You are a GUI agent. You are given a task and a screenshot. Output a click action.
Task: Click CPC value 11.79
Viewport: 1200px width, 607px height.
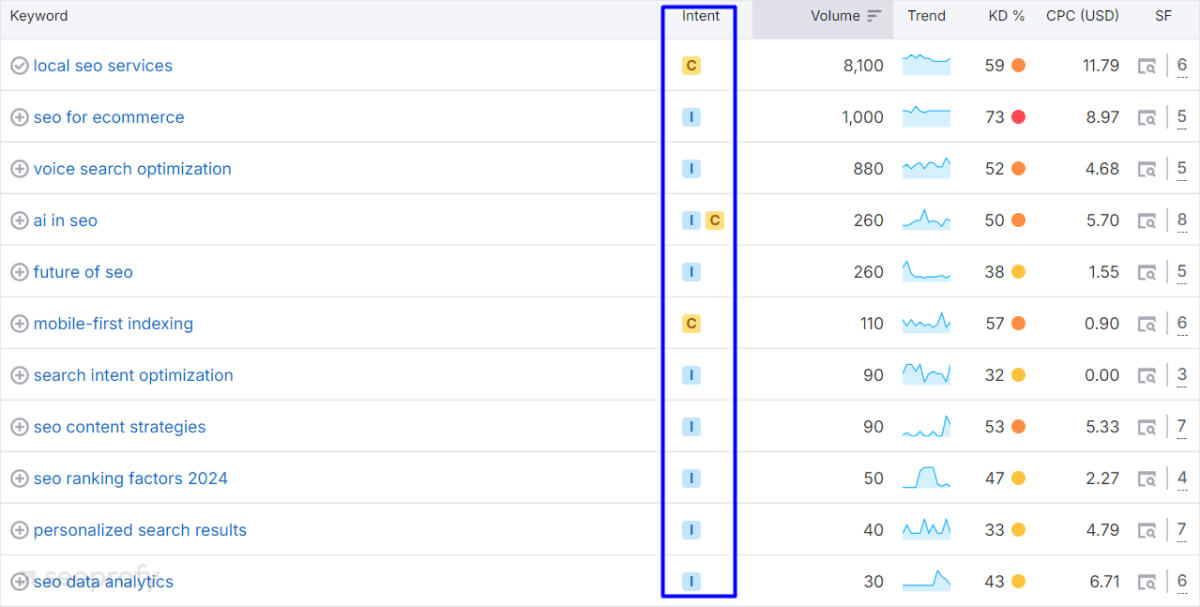(1101, 66)
